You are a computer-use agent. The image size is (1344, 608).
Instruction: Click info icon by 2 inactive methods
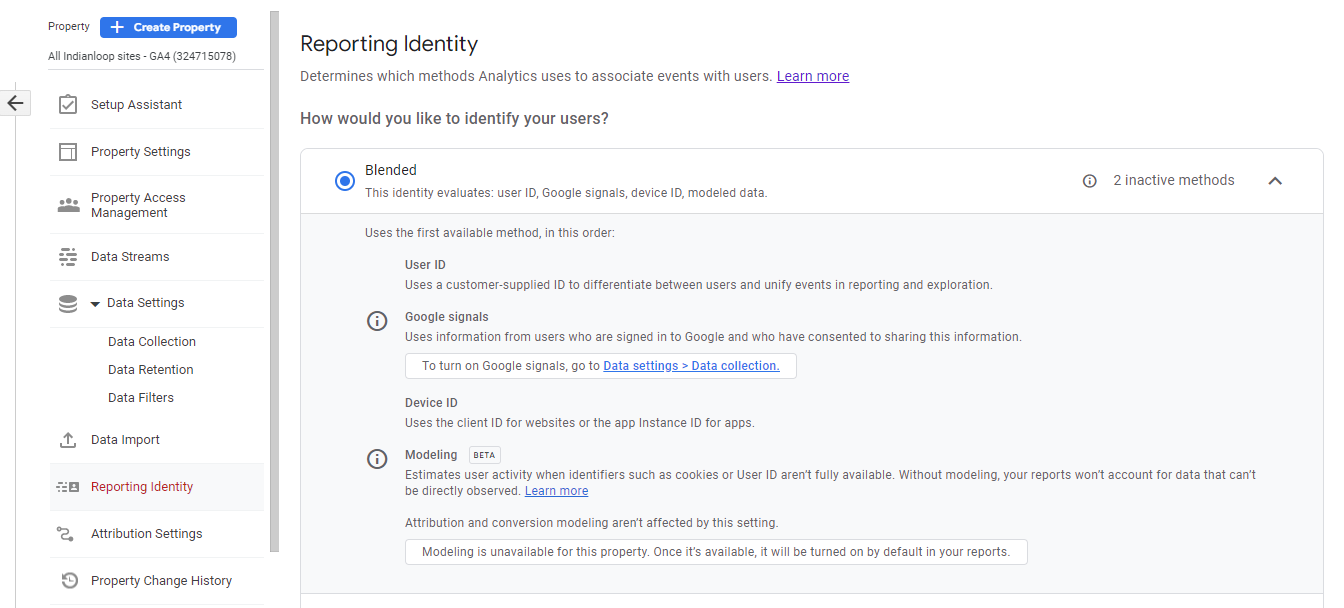coord(1090,181)
